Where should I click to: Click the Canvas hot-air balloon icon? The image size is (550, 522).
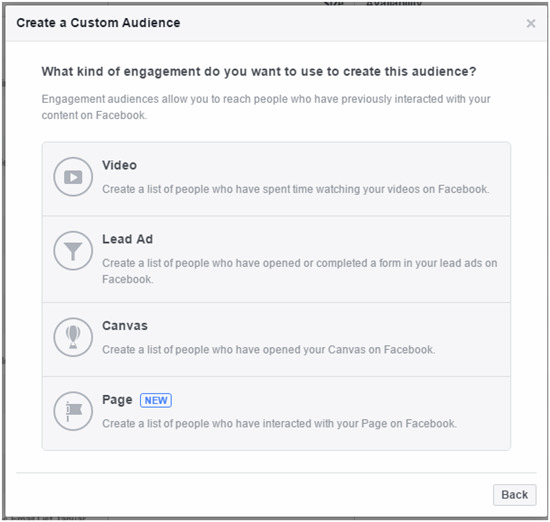coord(73,337)
